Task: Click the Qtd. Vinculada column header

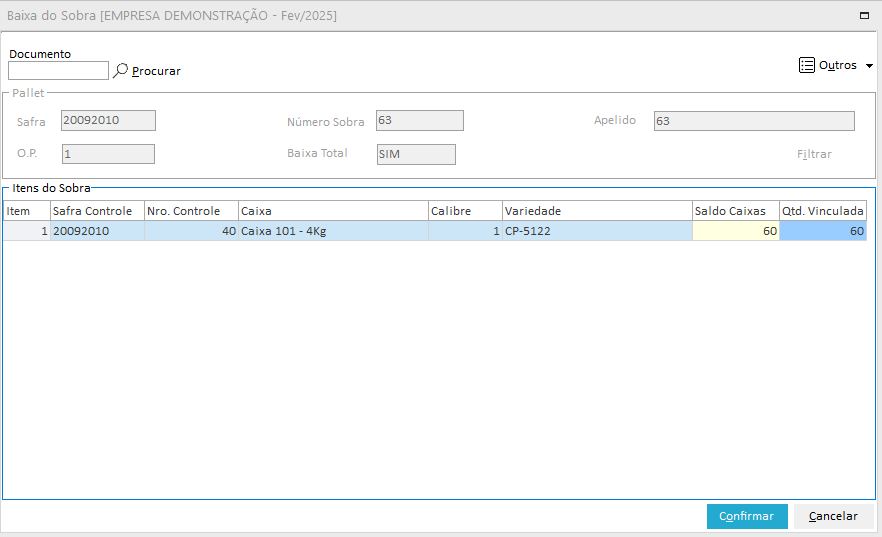Action: click(x=823, y=211)
